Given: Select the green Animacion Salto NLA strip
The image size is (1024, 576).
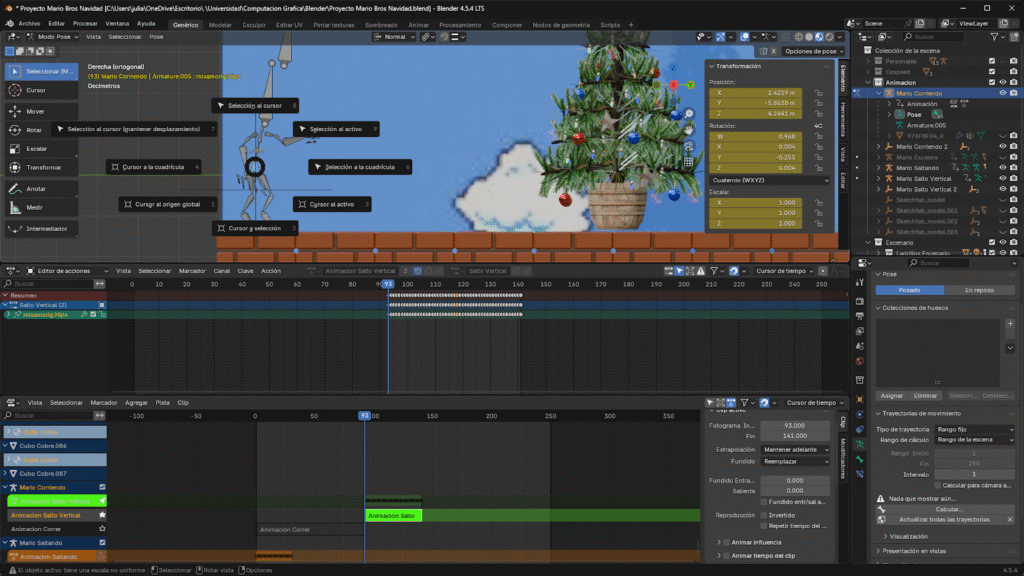Looking at the screenshot, I should 393,515.
